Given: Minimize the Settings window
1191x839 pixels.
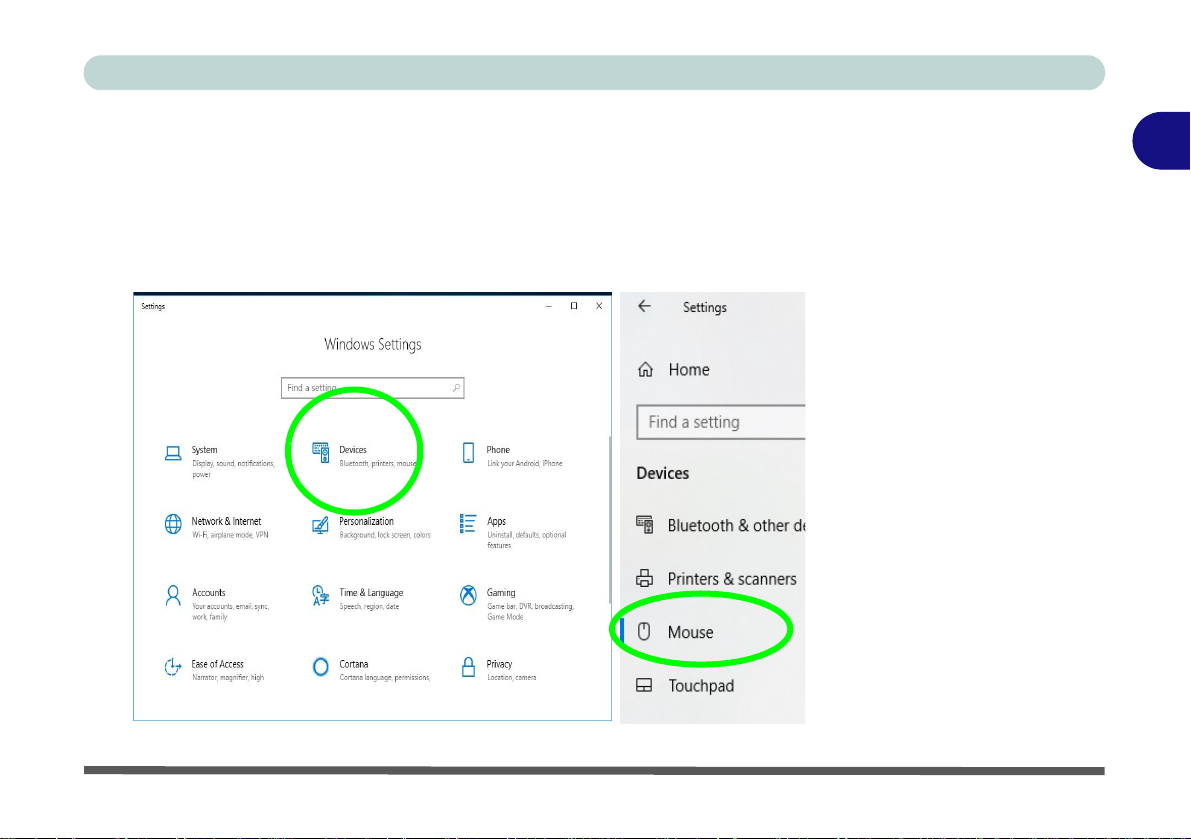Looking at the screenshot, I should click(x=548, y=306).
